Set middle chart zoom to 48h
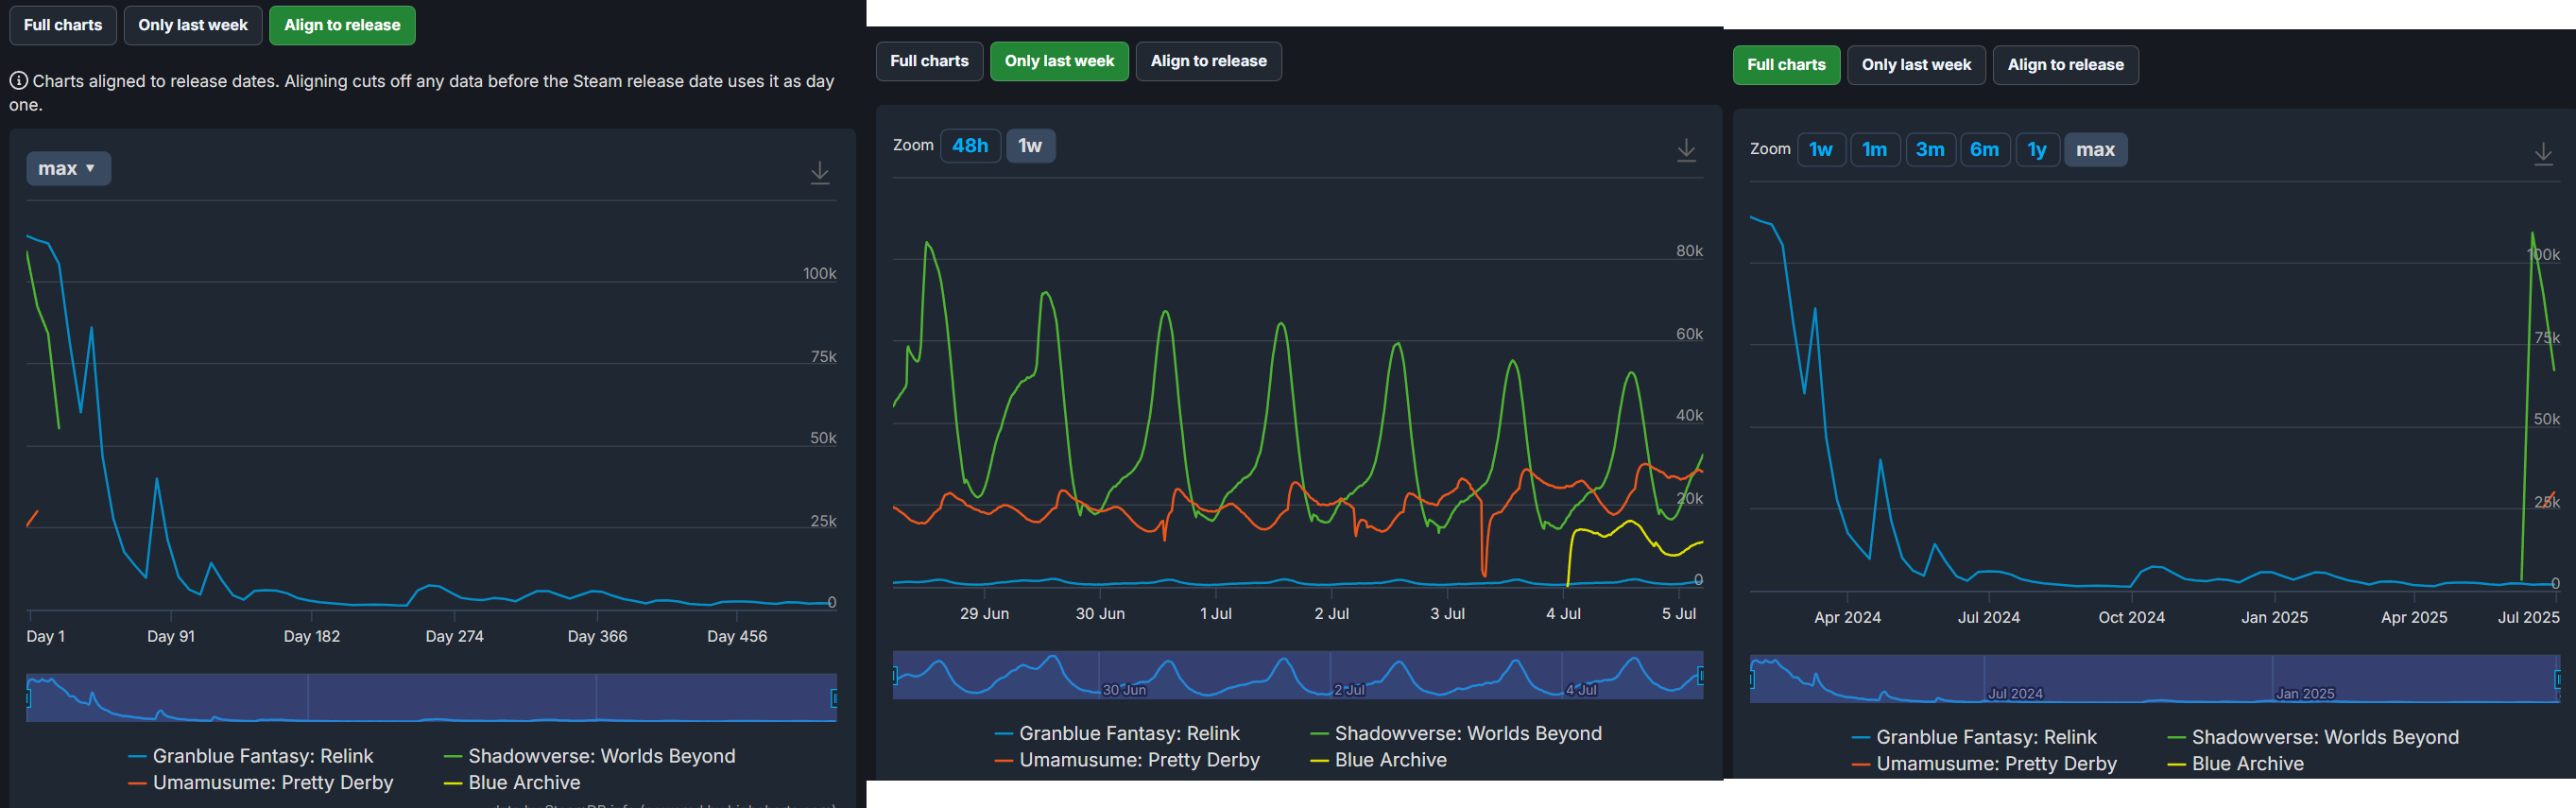This screenshot has width=2576, height=808. 970,146
